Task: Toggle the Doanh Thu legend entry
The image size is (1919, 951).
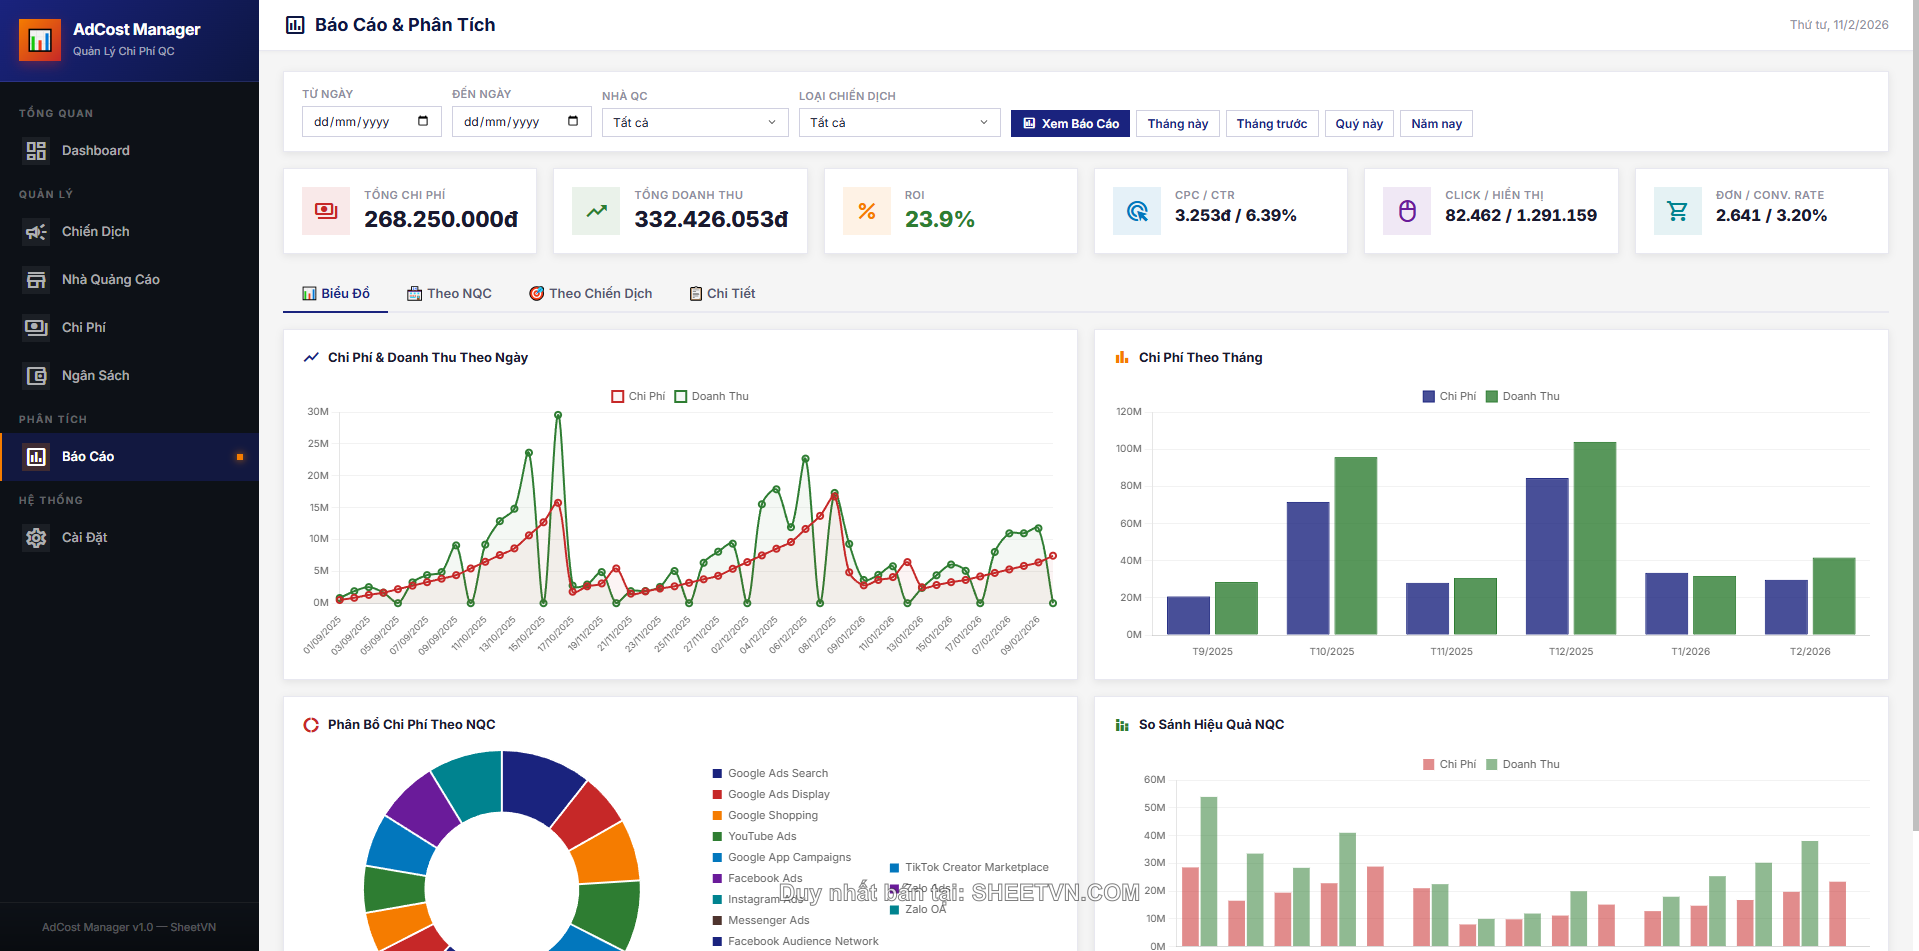Action: tap(711, 396)
